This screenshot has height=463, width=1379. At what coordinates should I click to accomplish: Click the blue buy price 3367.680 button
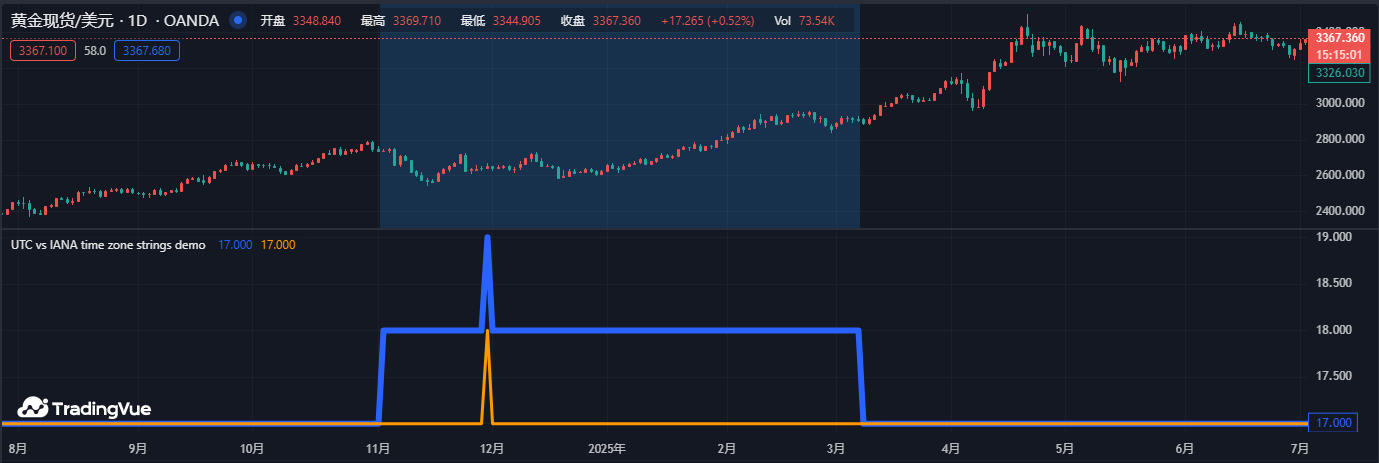pos(147,50)
